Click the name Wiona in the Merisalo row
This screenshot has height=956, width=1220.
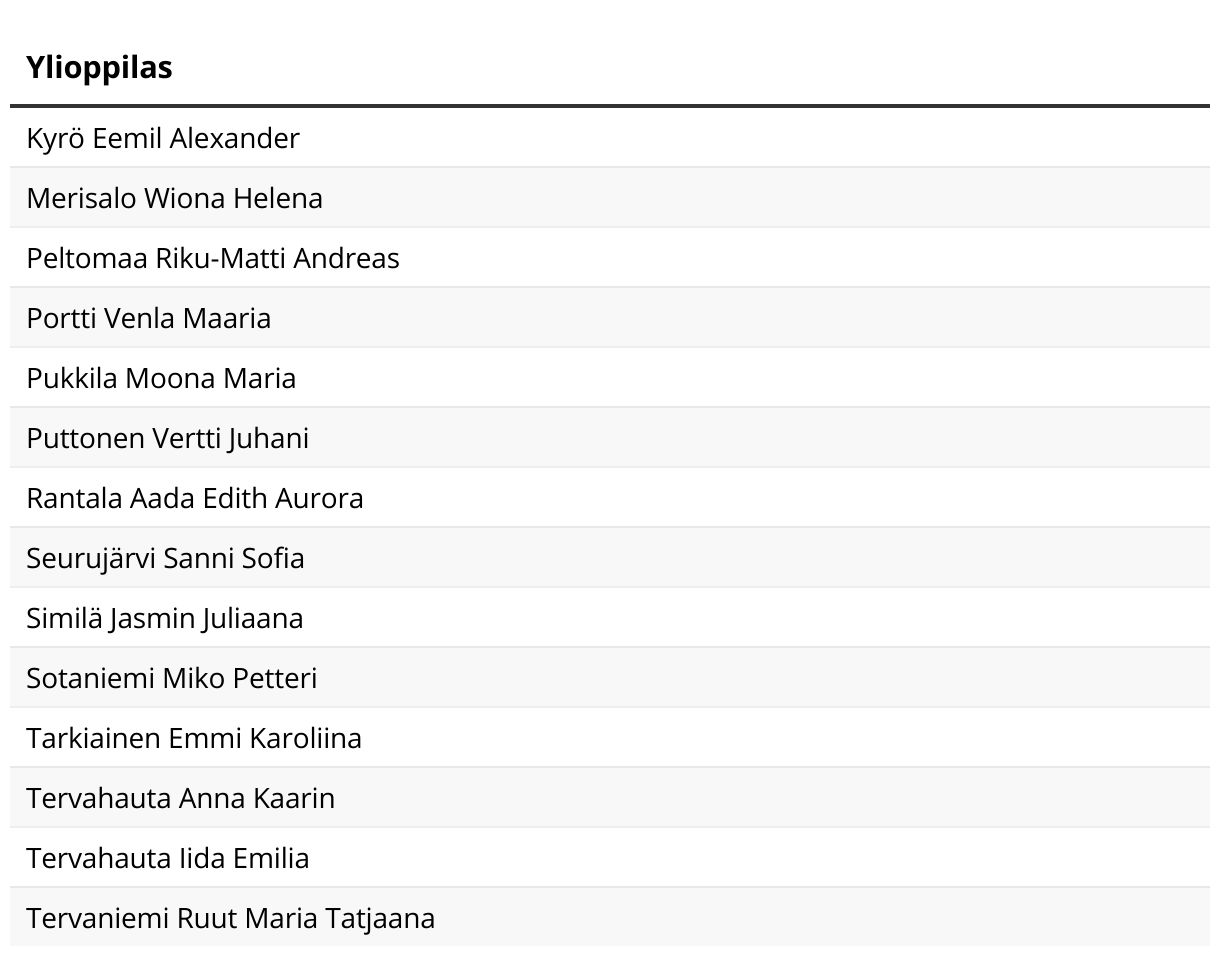point(185,198)
